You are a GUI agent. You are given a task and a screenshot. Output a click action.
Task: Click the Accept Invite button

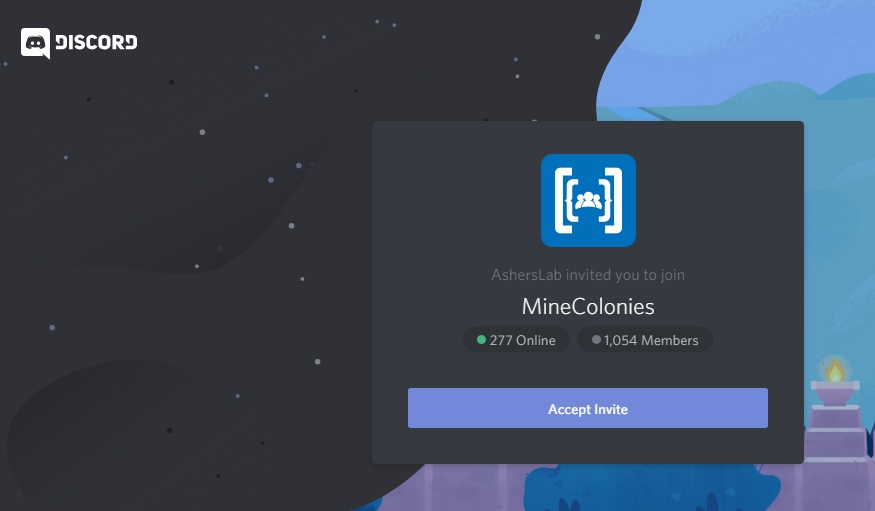588,408
